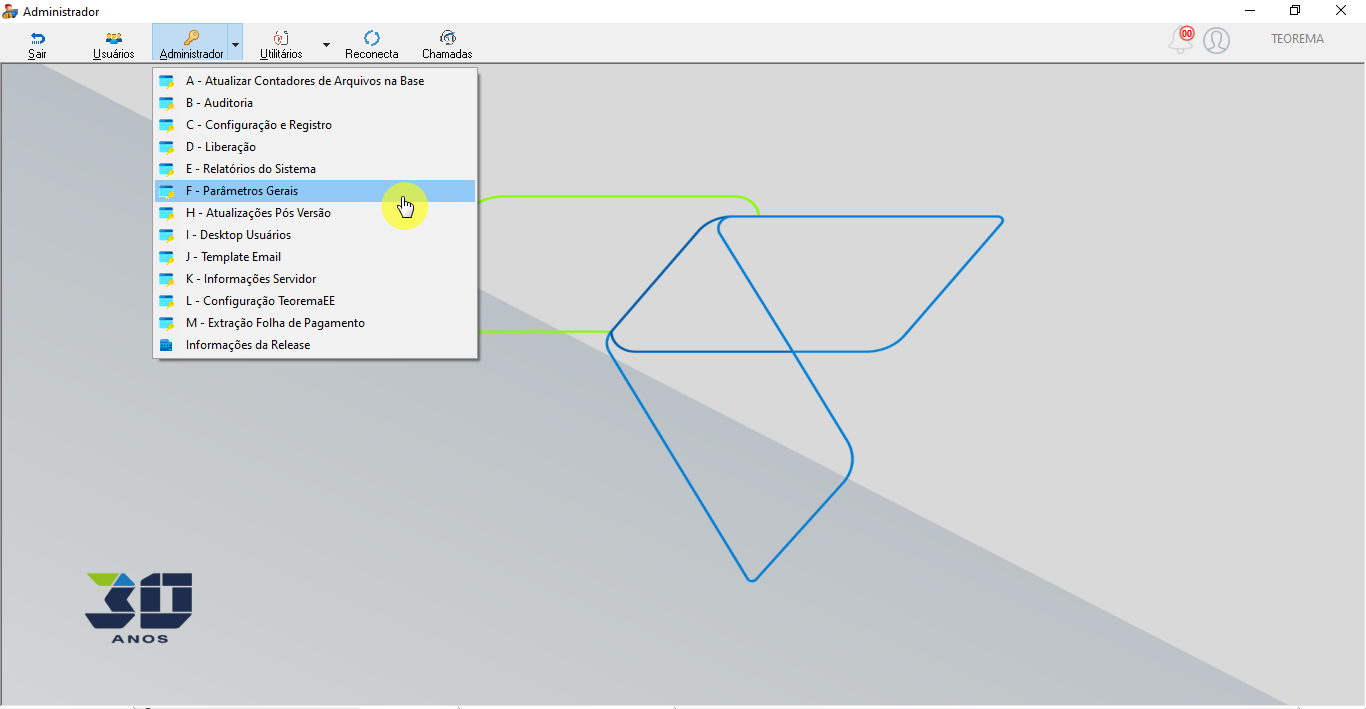The image size is (1366, 709).
Task: Open H - Atualizações Pós Versão
Action: coord(315,213)
